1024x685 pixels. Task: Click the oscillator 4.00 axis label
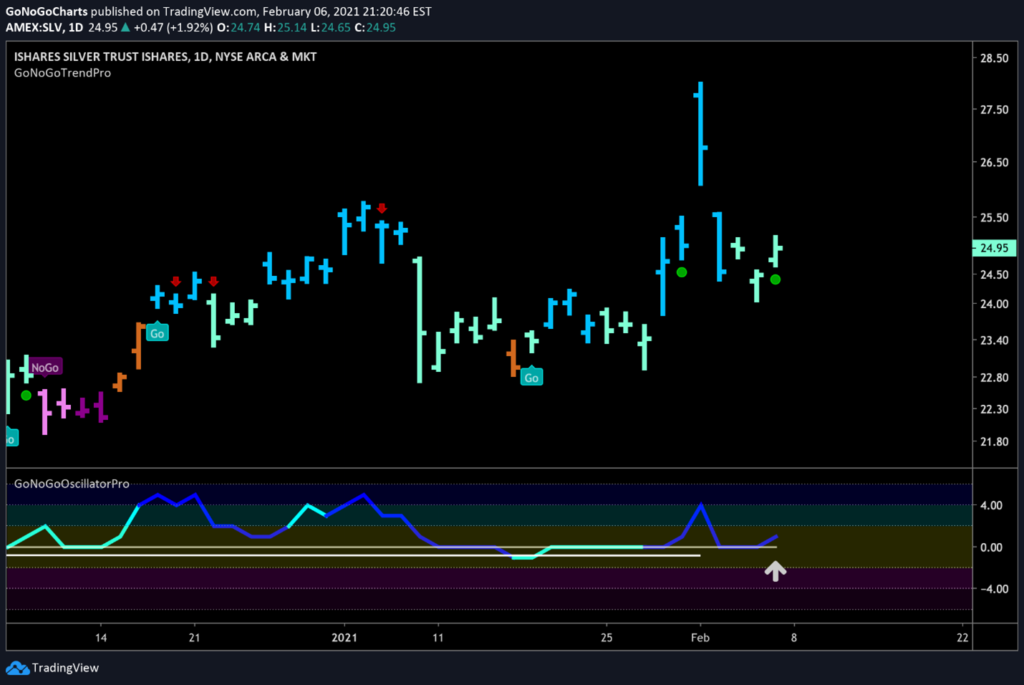(991, 505)
